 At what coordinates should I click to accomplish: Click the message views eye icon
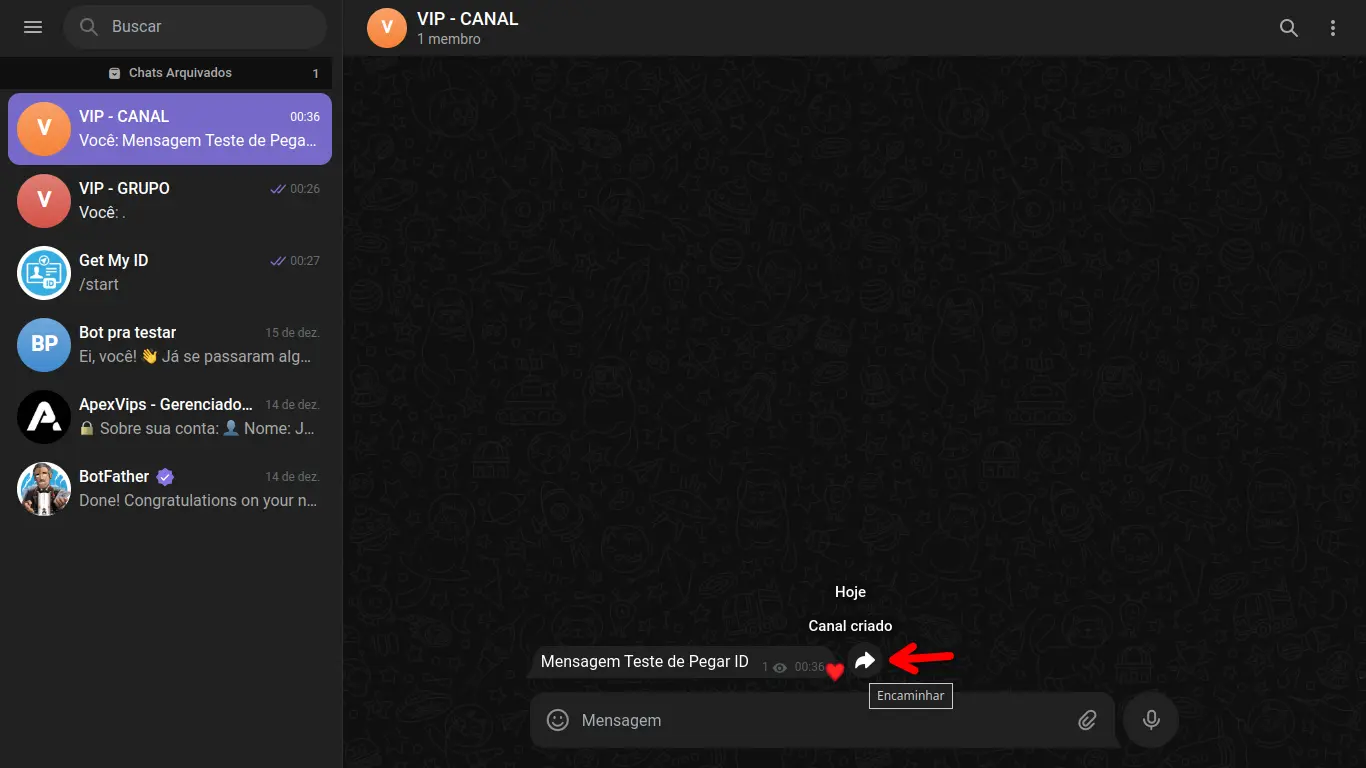click(x=780, y=668)
